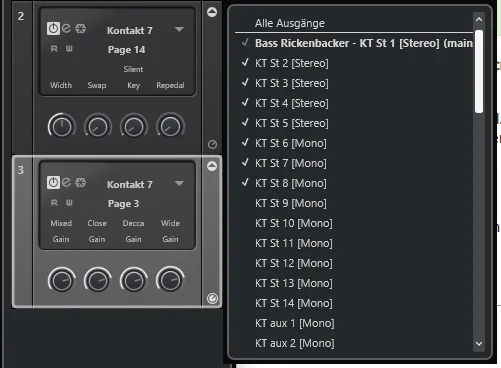Open output activation arrow for slot 3

[x=212, y=166]
